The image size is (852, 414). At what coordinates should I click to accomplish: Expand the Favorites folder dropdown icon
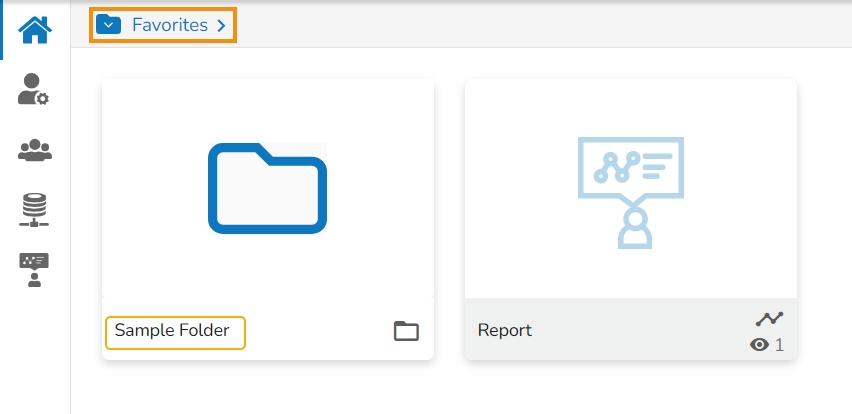(x=108, y=25)
